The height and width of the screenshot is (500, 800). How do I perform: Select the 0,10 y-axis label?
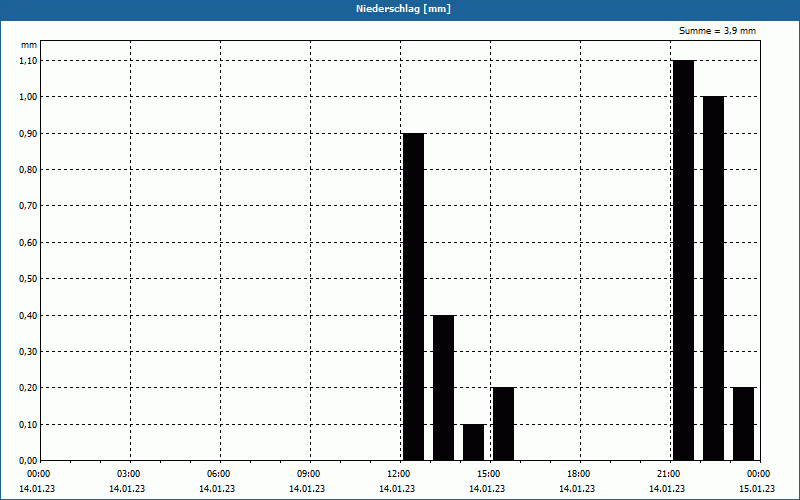29,424
